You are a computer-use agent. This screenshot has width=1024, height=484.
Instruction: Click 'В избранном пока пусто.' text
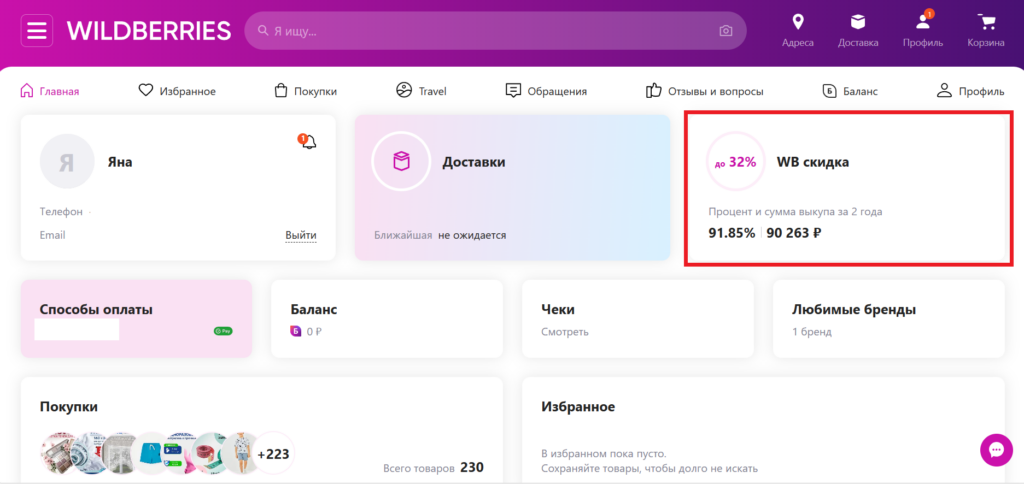[604, 453]
